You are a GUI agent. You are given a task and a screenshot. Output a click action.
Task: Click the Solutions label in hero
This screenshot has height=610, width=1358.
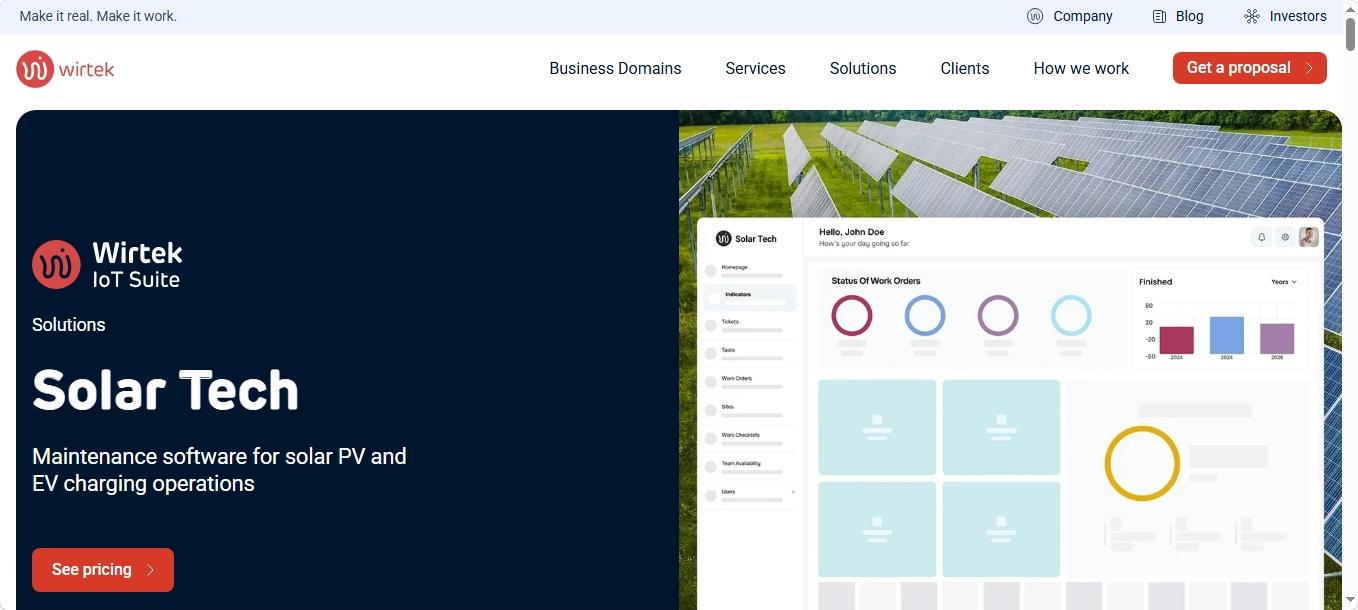[69, 325]
